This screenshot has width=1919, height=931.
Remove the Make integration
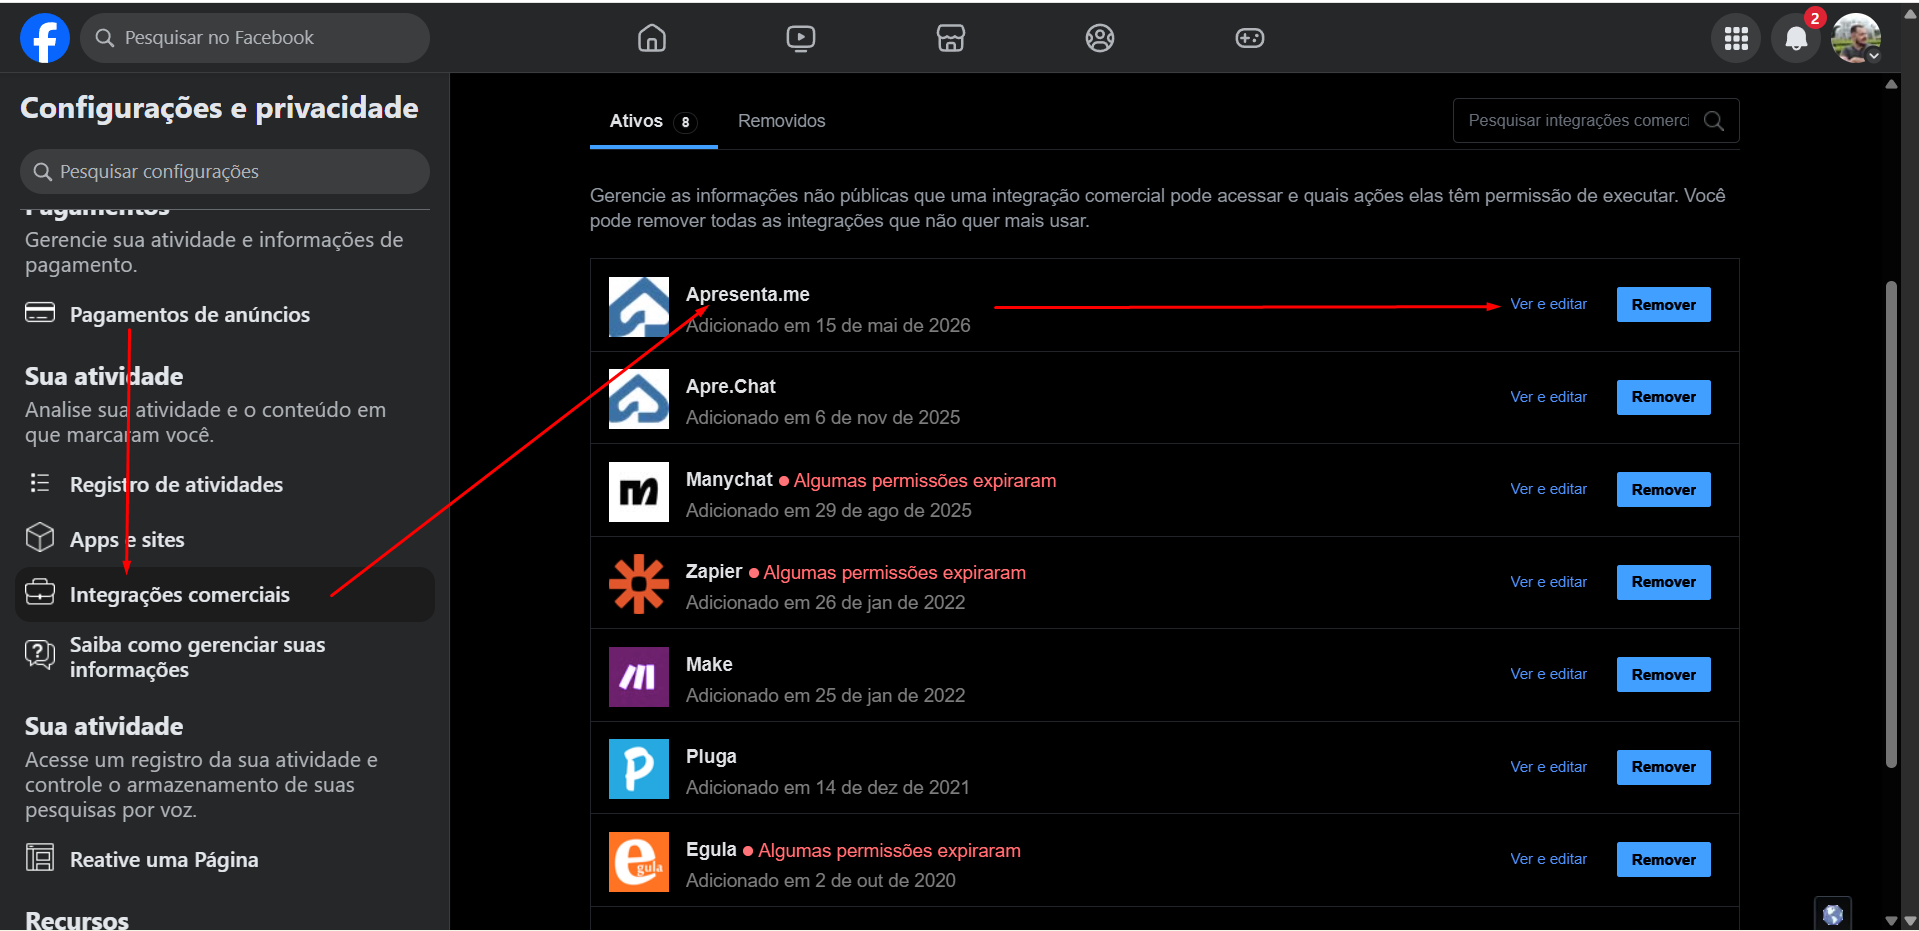[x=1663, y=675]
